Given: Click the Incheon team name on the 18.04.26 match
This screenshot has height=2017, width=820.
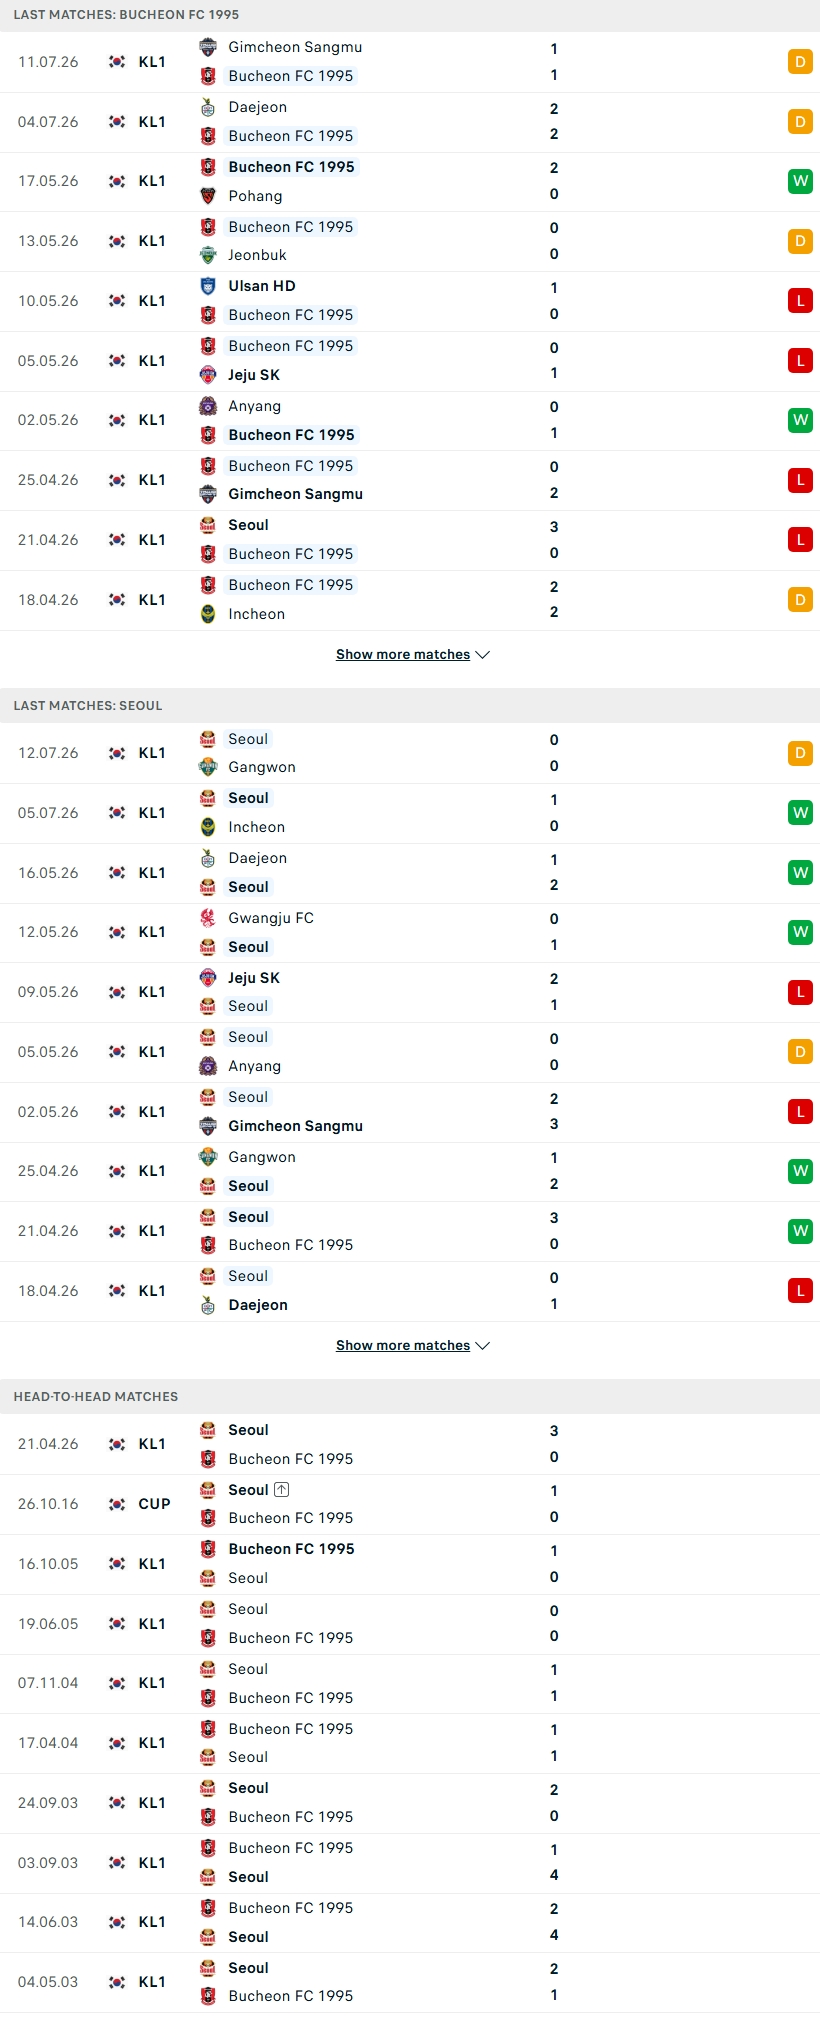Looking at the screenshot, I should 256,614.
